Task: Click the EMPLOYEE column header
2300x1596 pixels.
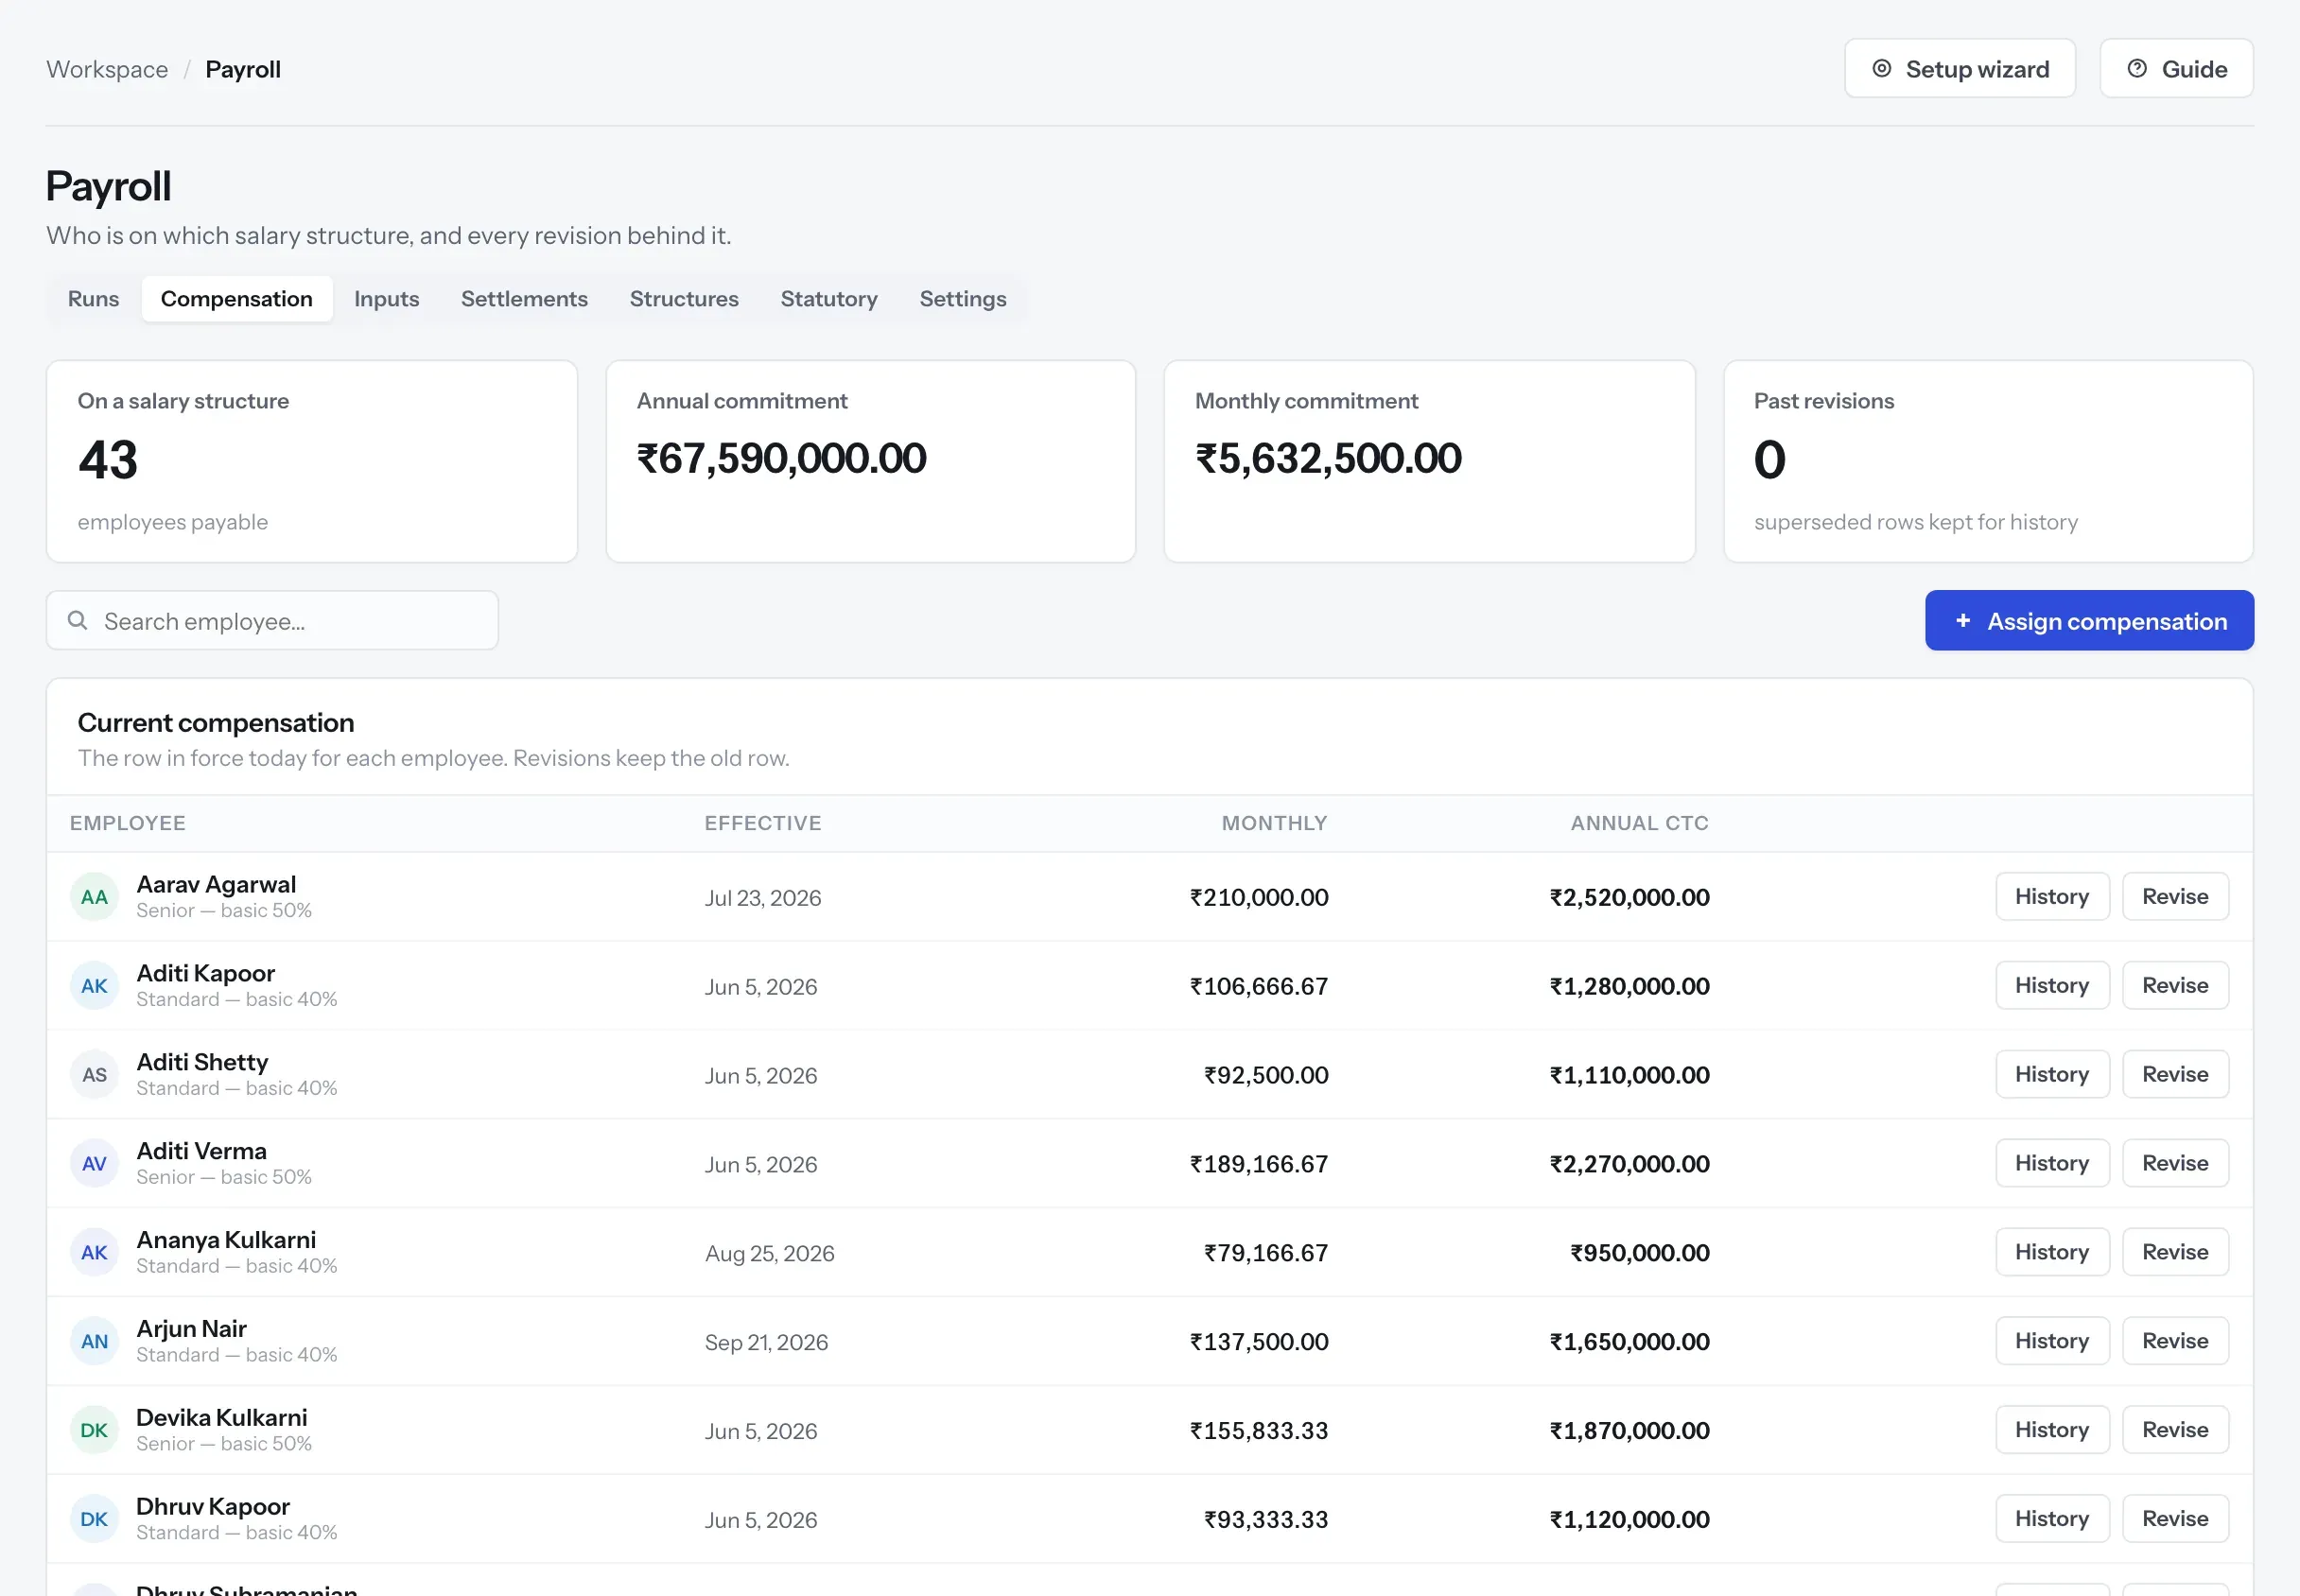Action: pos(128,823)
